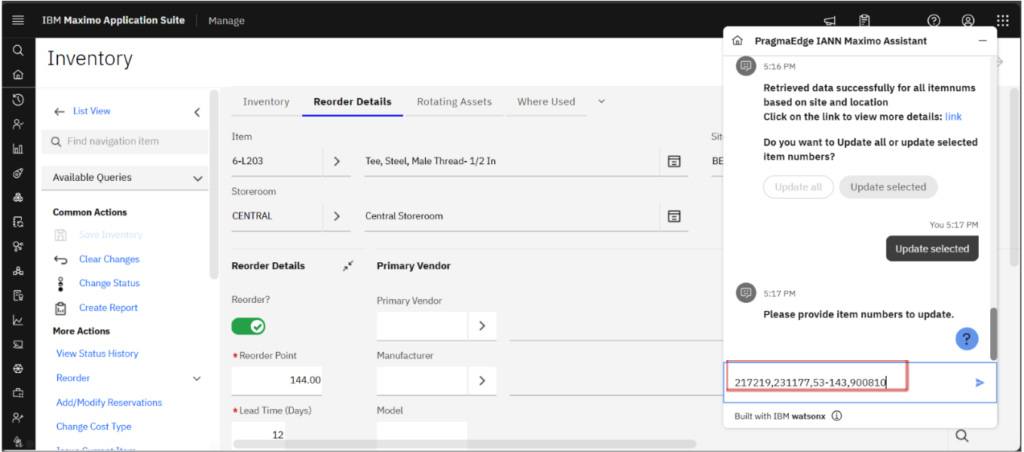Viewport: 1024px width, 452px height.
Task: Click the Create Report clipboard icon
Action: point(61,308)
